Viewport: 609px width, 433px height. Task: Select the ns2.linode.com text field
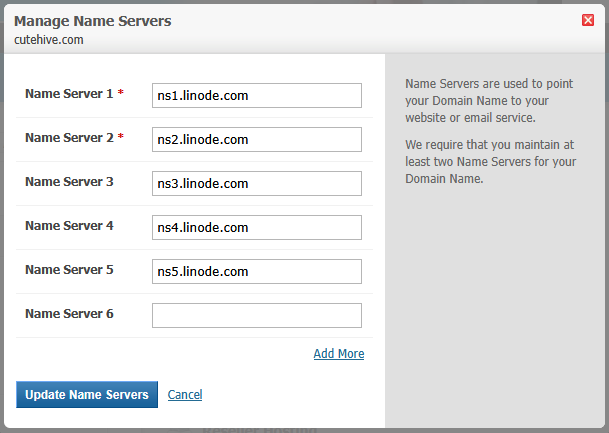point(257,139)
